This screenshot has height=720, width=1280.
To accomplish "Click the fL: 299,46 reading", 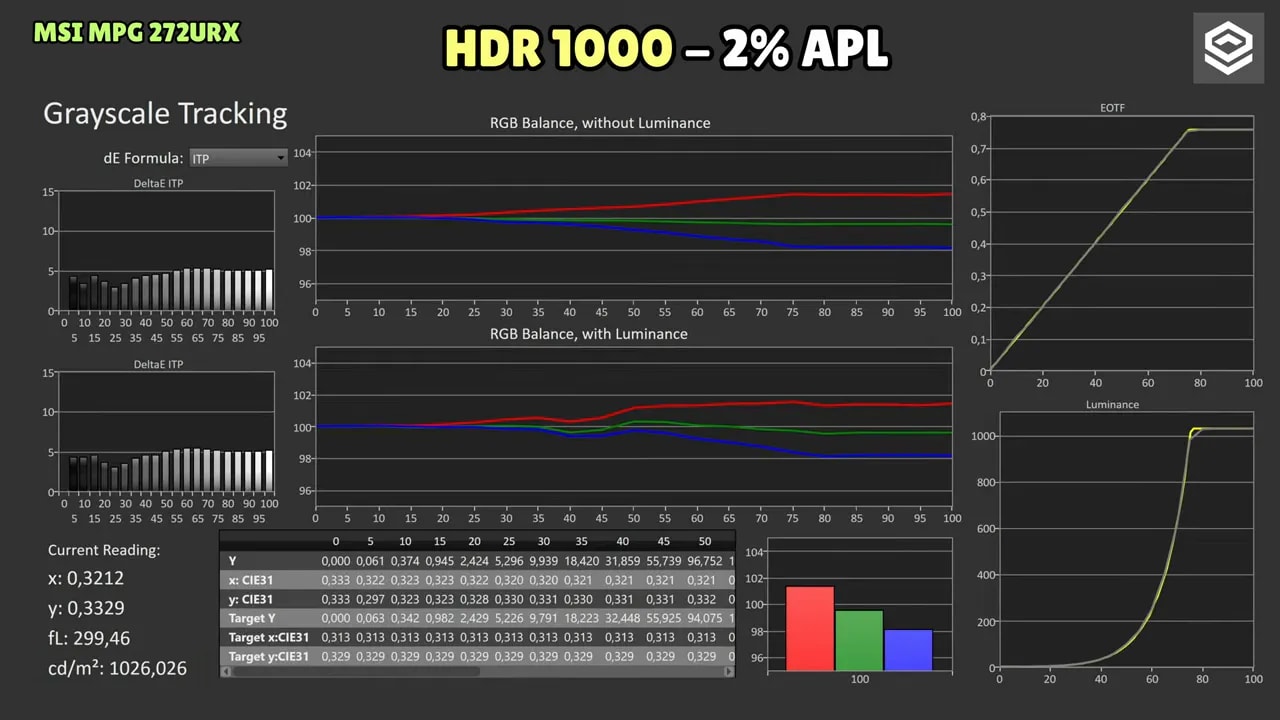I will [x=89, y=638].
